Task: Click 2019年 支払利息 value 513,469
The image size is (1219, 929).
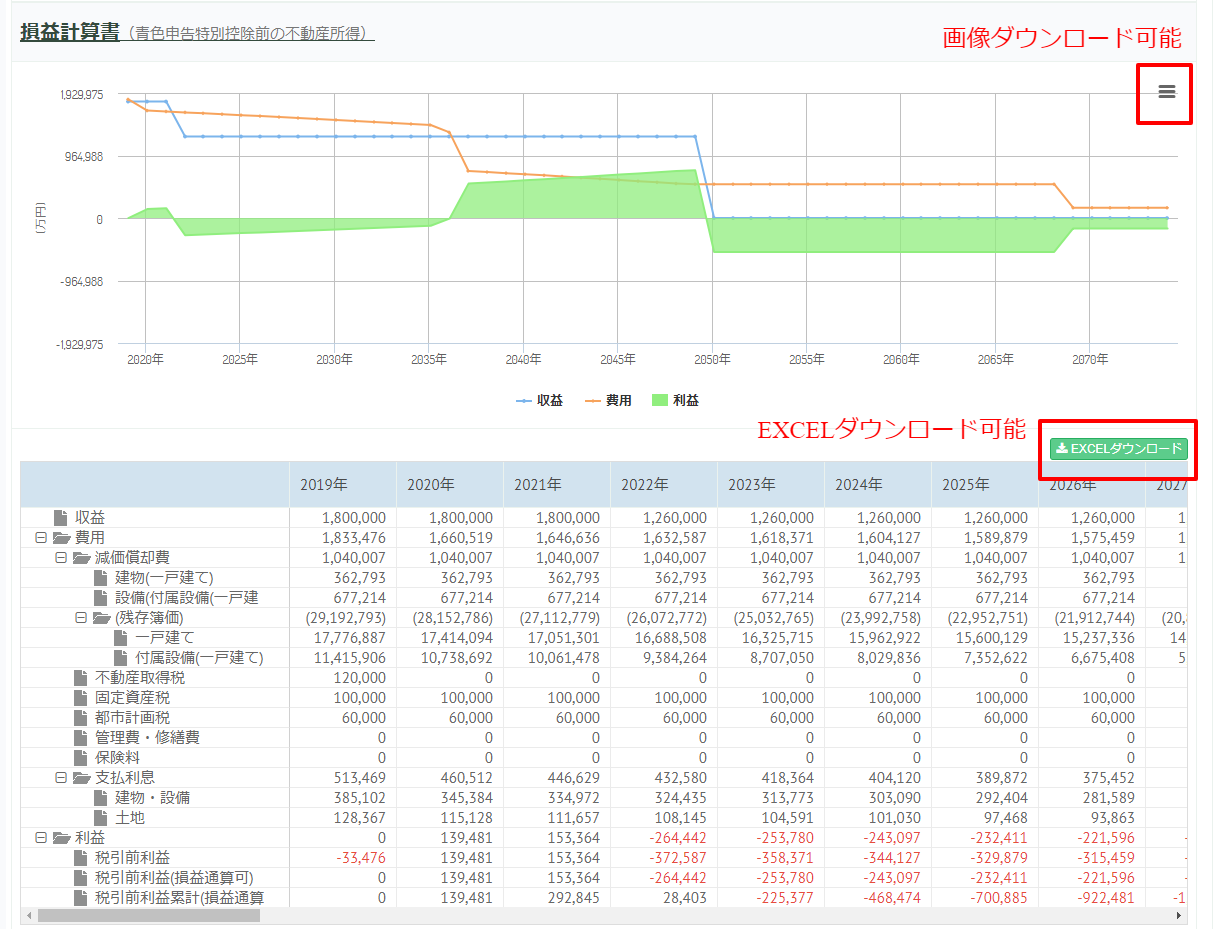Action: tap(361, 778)
